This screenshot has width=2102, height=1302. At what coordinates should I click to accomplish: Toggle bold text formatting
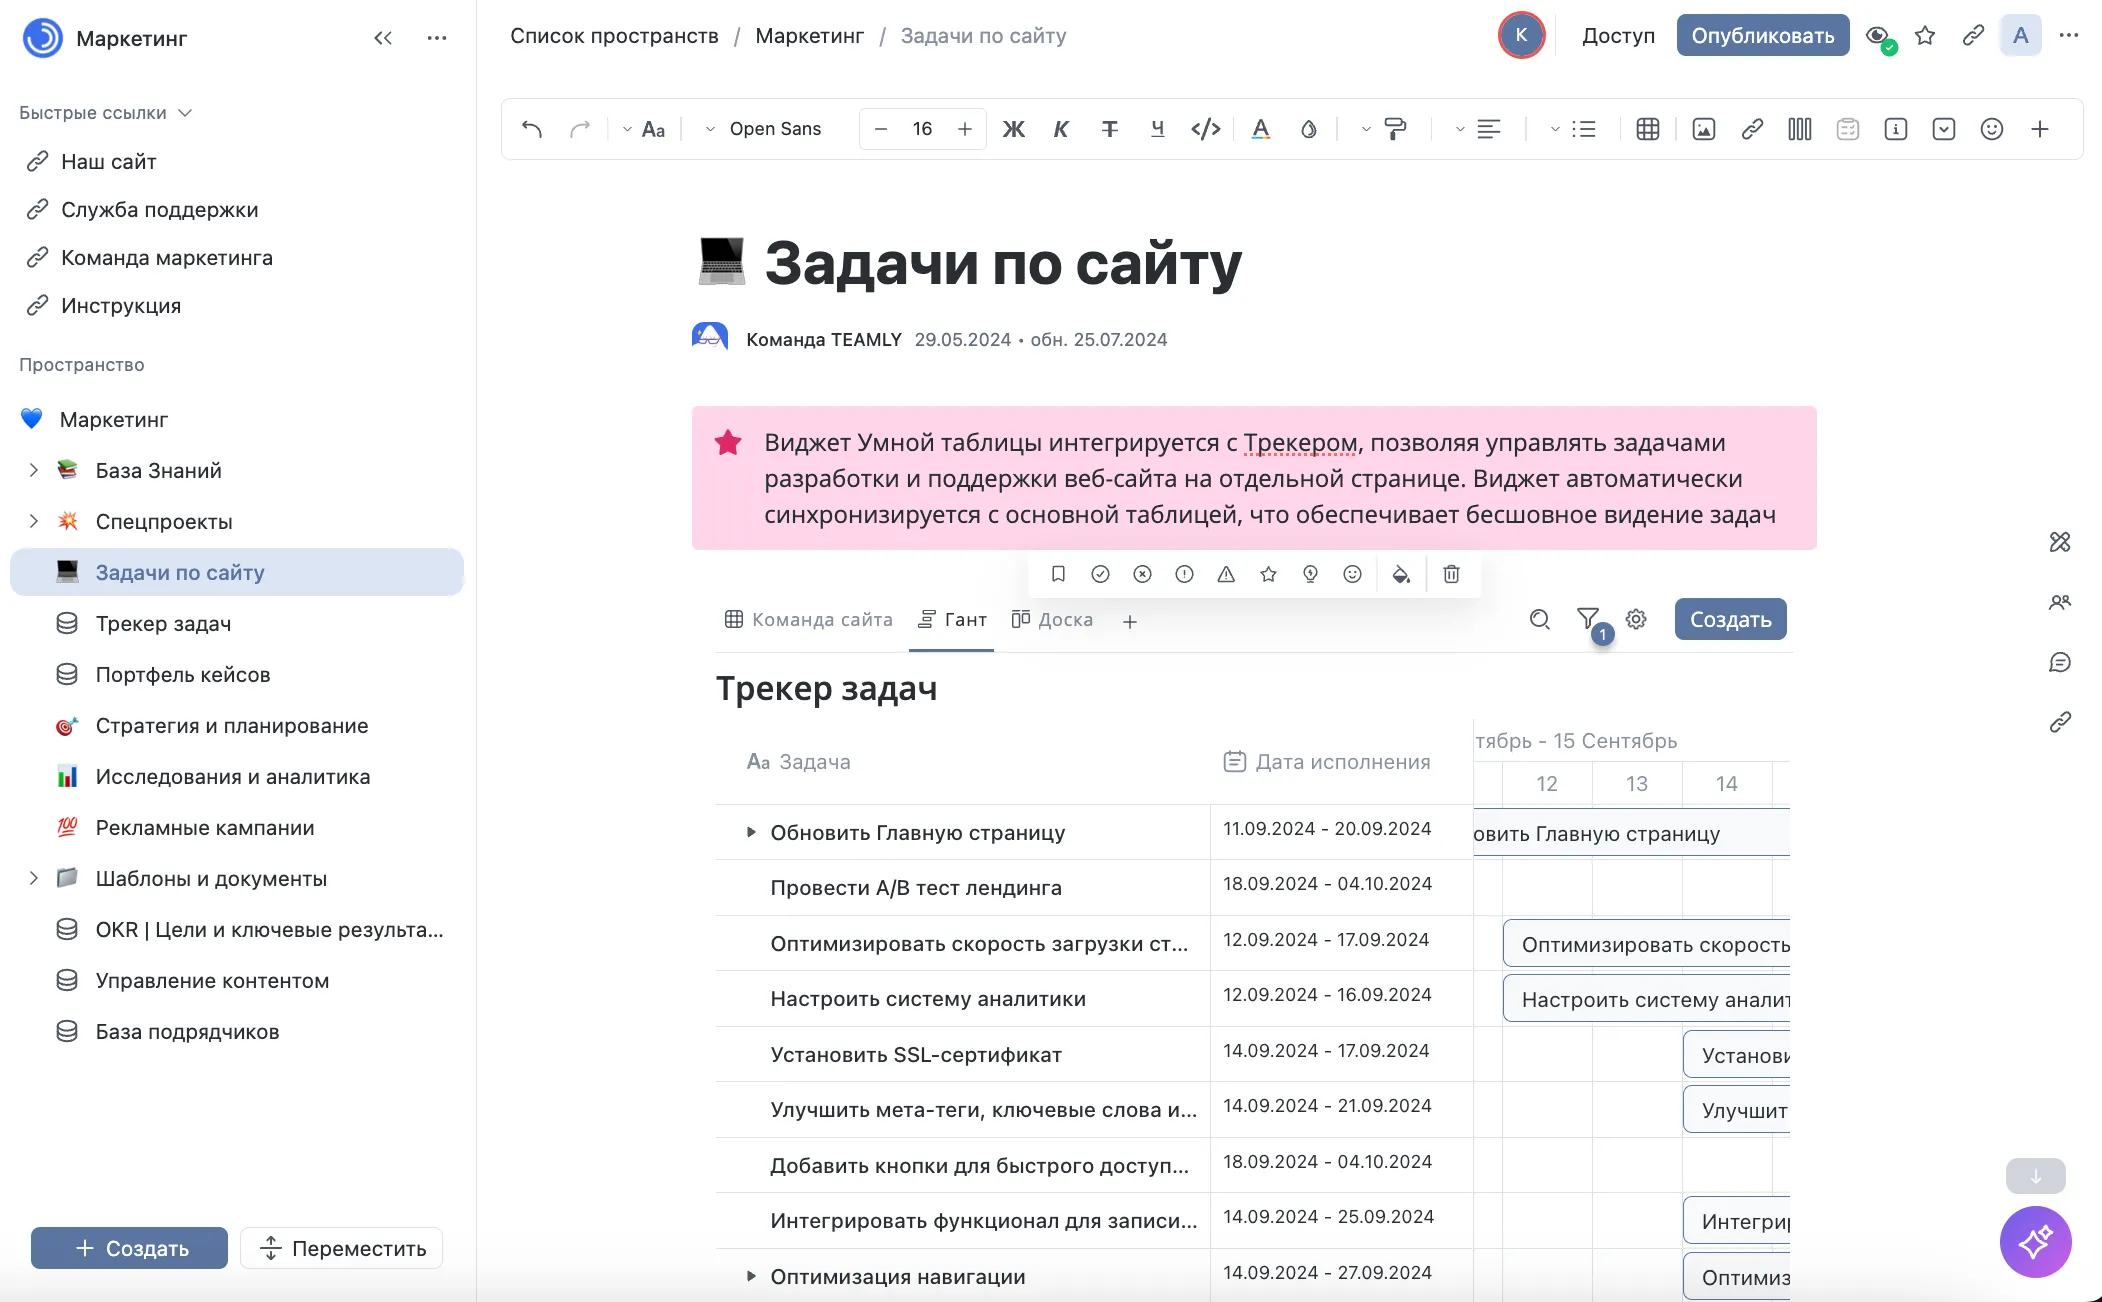[1013, 129]
